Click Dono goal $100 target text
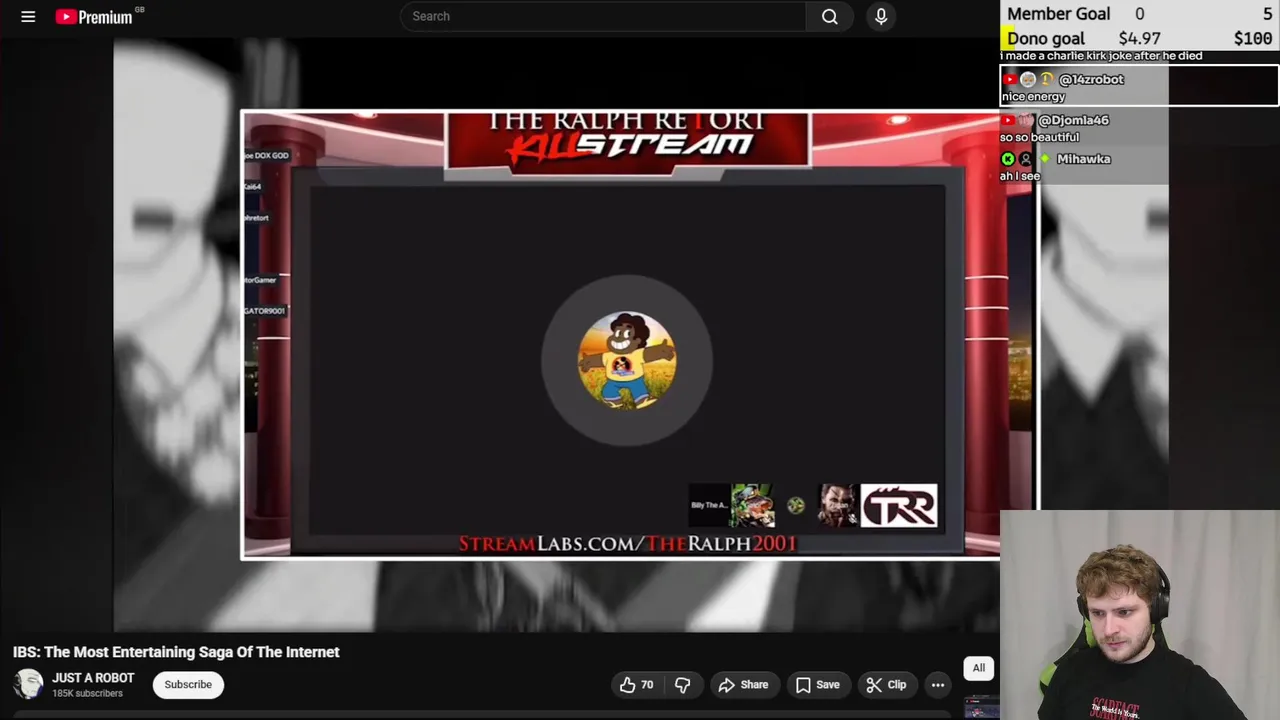 pyautogui.click(x=1253, y=39)
